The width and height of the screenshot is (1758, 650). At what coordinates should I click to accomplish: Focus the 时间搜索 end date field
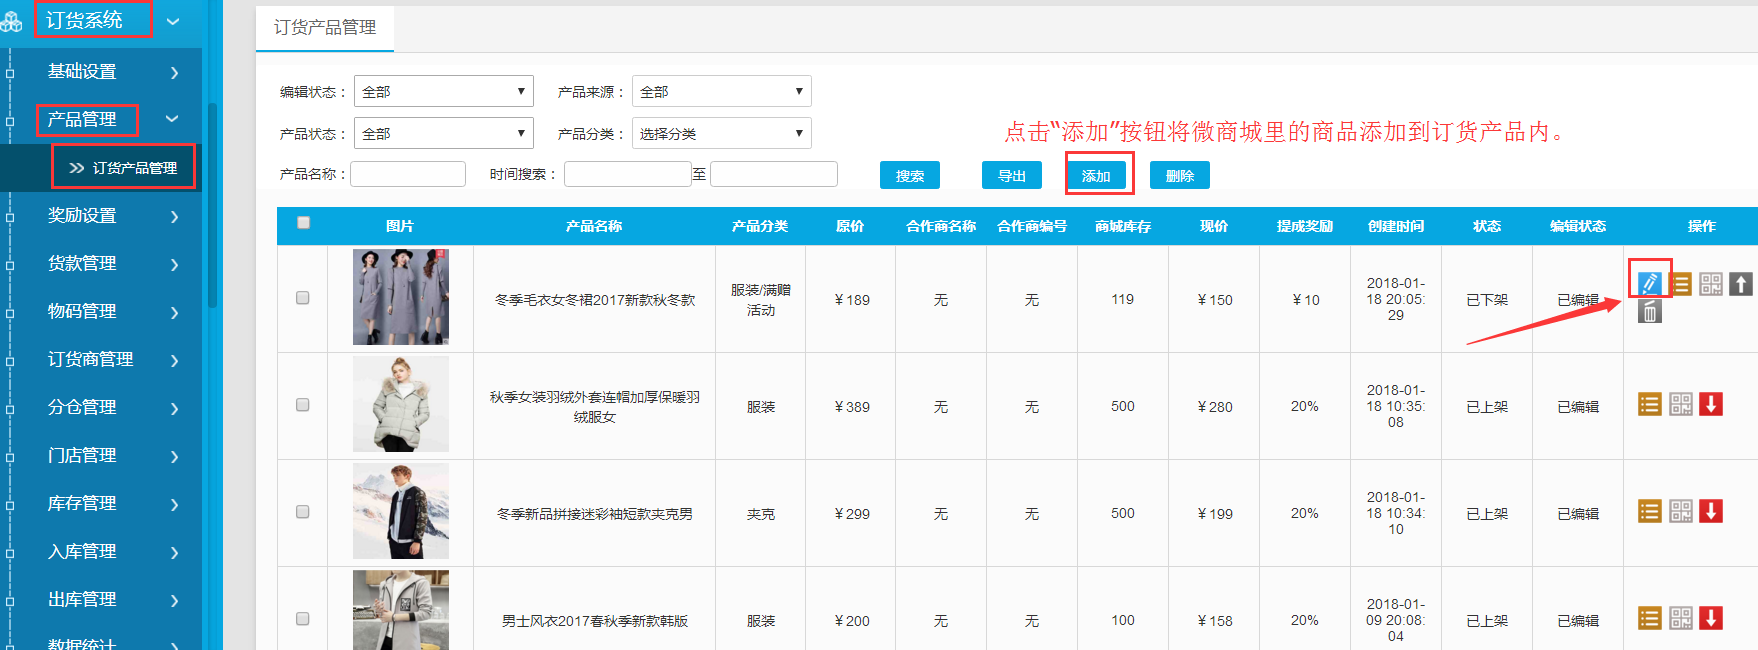(x=774, y=174)
